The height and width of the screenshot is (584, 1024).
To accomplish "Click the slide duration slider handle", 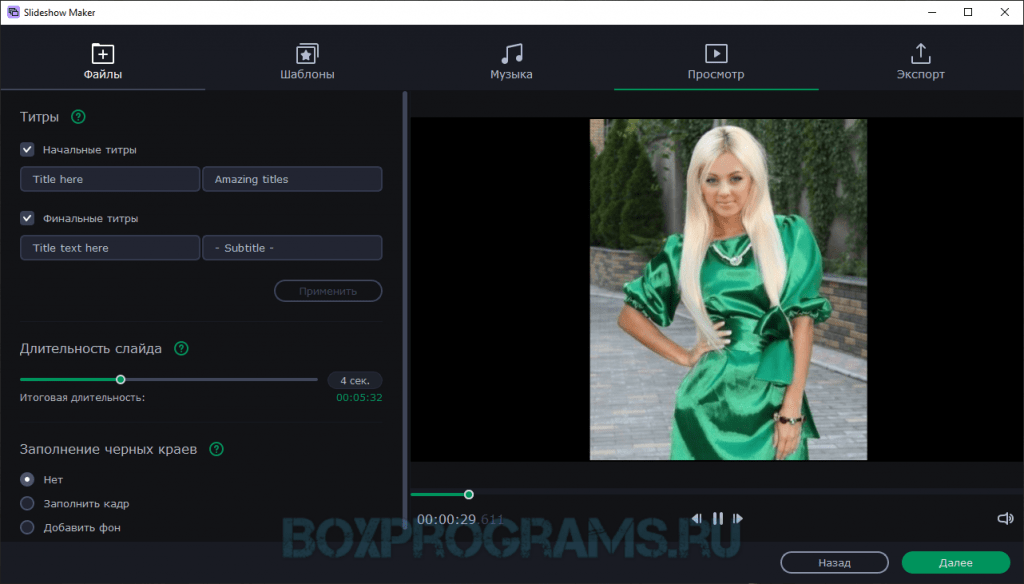I will (120, 380).
